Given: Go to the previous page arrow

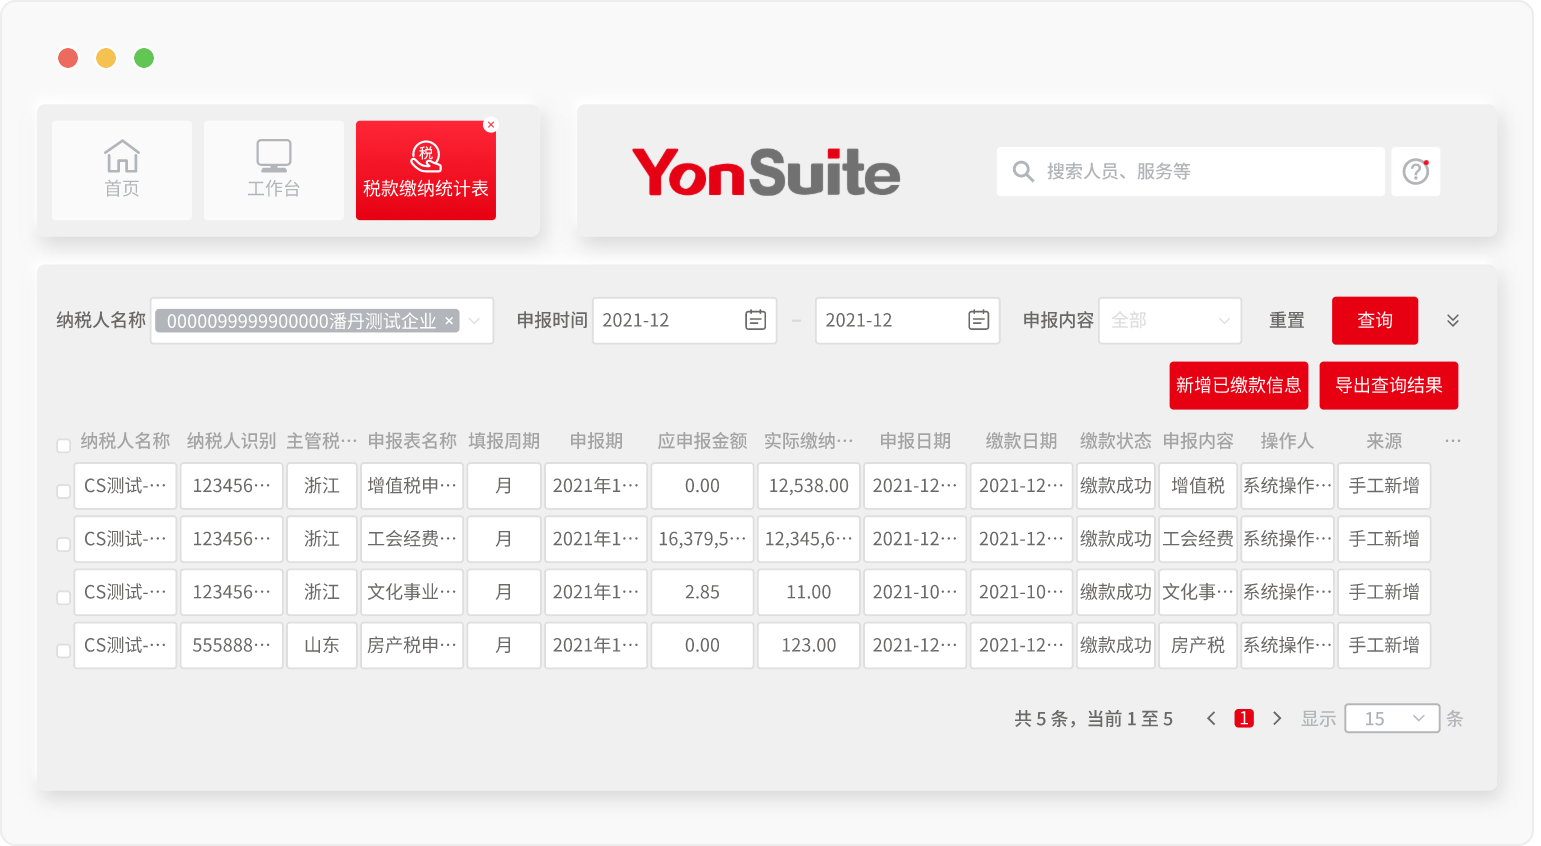Looking at the screenshot, I should click(1211, 718).
